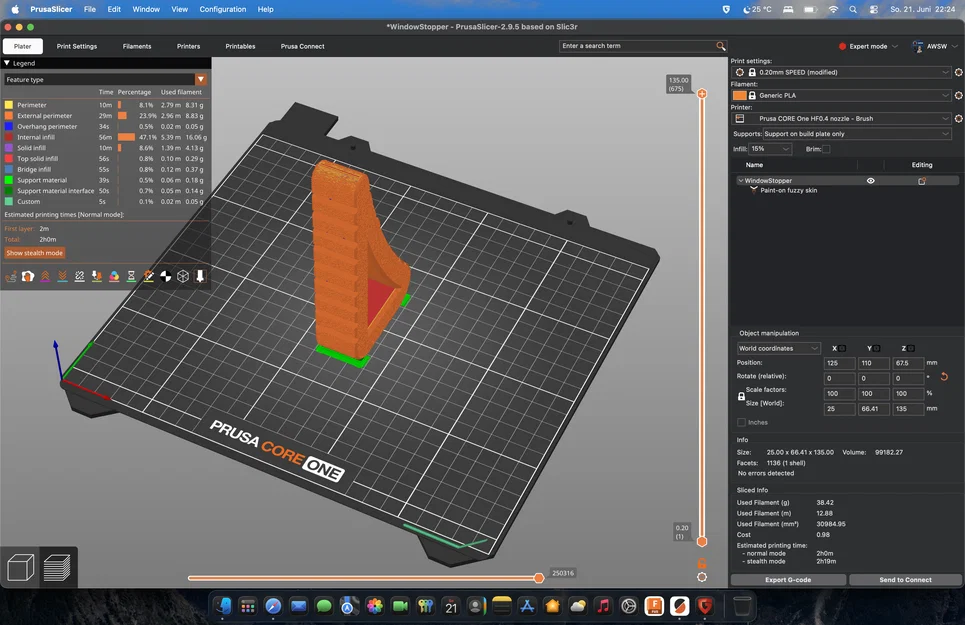Open Printer preset dropdown
Image resolution: width=965 pixels, height=625 pixels.
pyautogui.click(x=841, y=118)
